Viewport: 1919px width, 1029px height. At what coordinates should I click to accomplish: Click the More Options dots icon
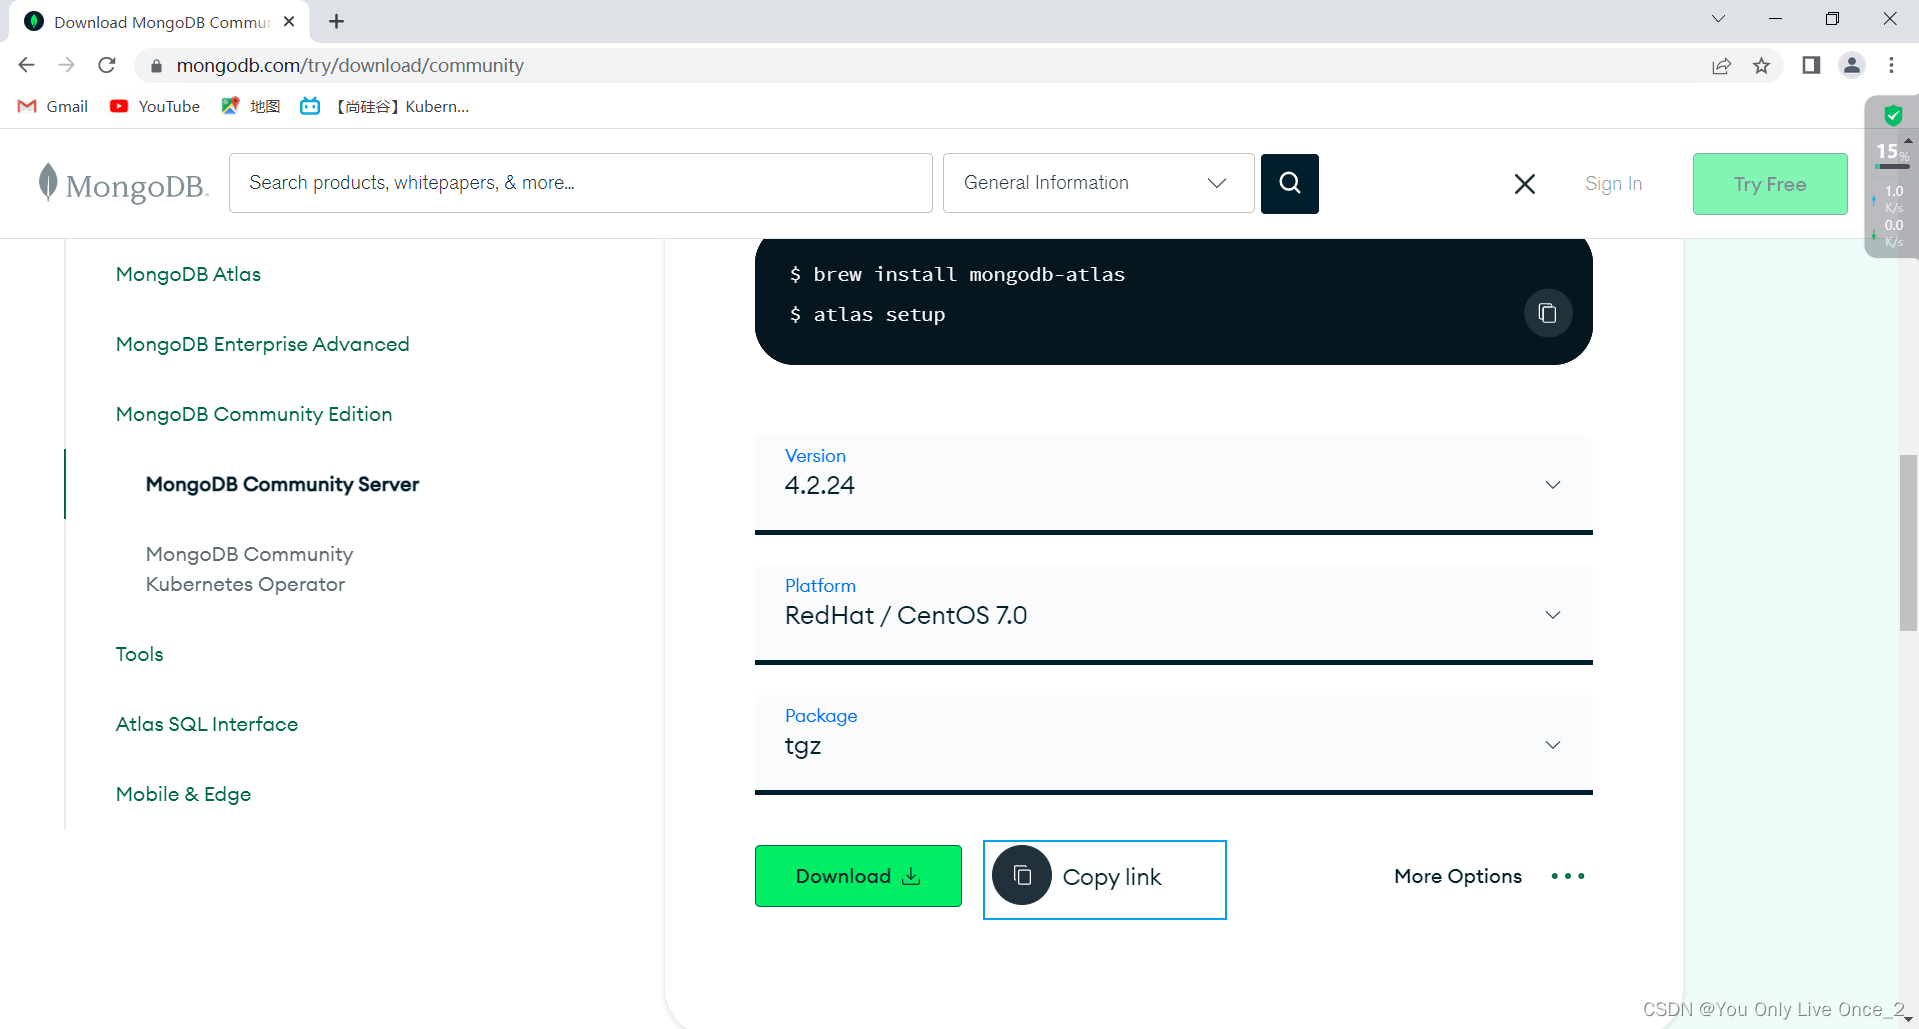1567,876
